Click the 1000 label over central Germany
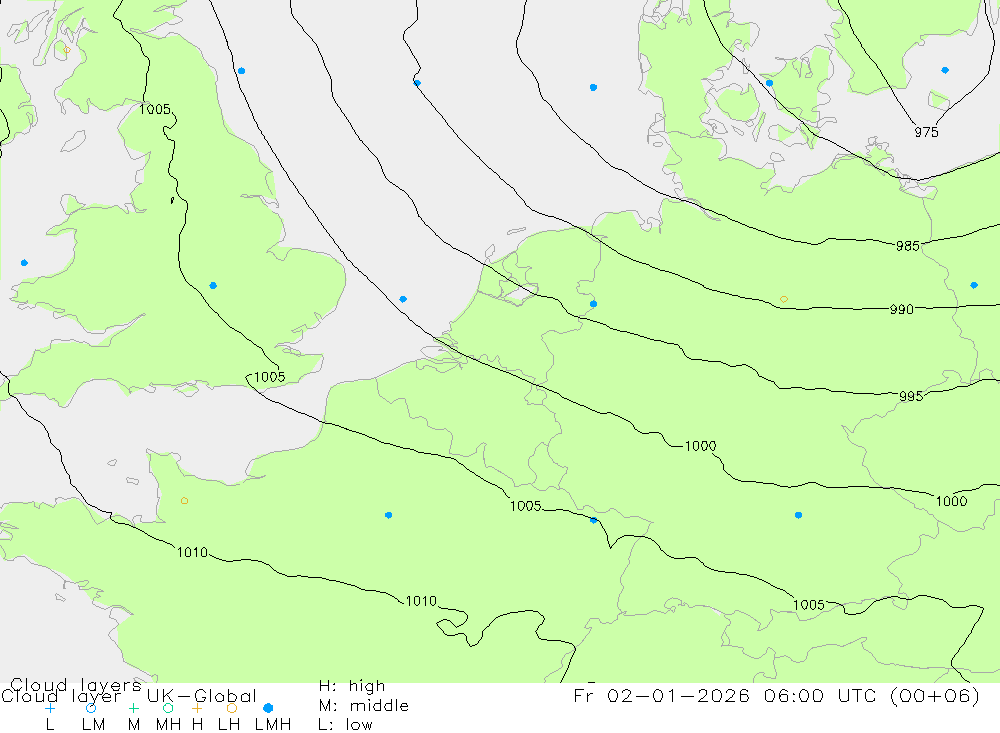Image resolution: width=1000 pixels, height=733 pixels. click(700, 446)
